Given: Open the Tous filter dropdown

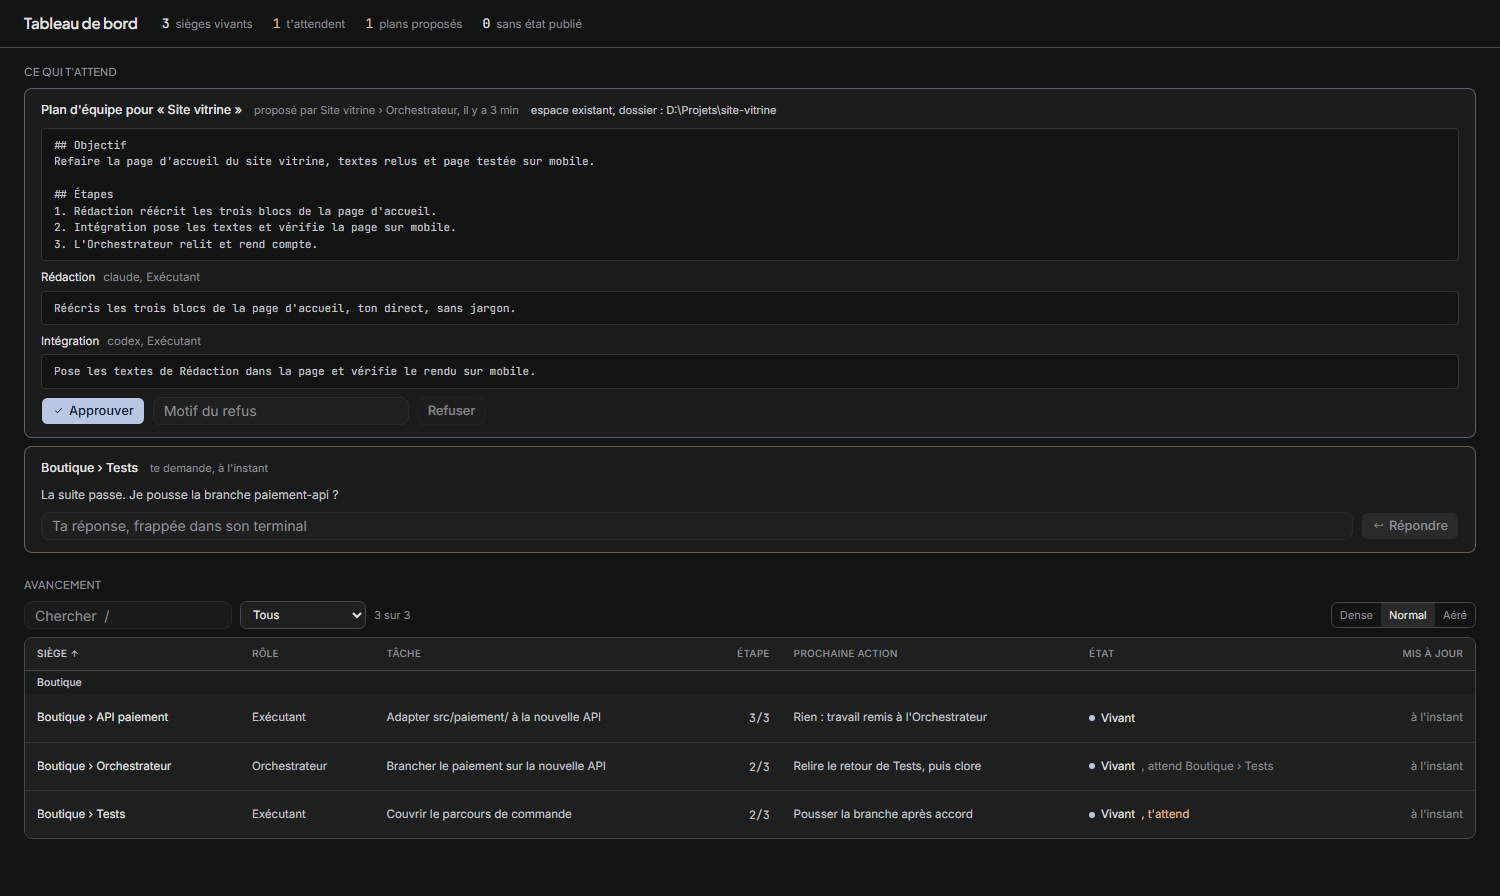Looking at the screenshot, I should 303,615.
